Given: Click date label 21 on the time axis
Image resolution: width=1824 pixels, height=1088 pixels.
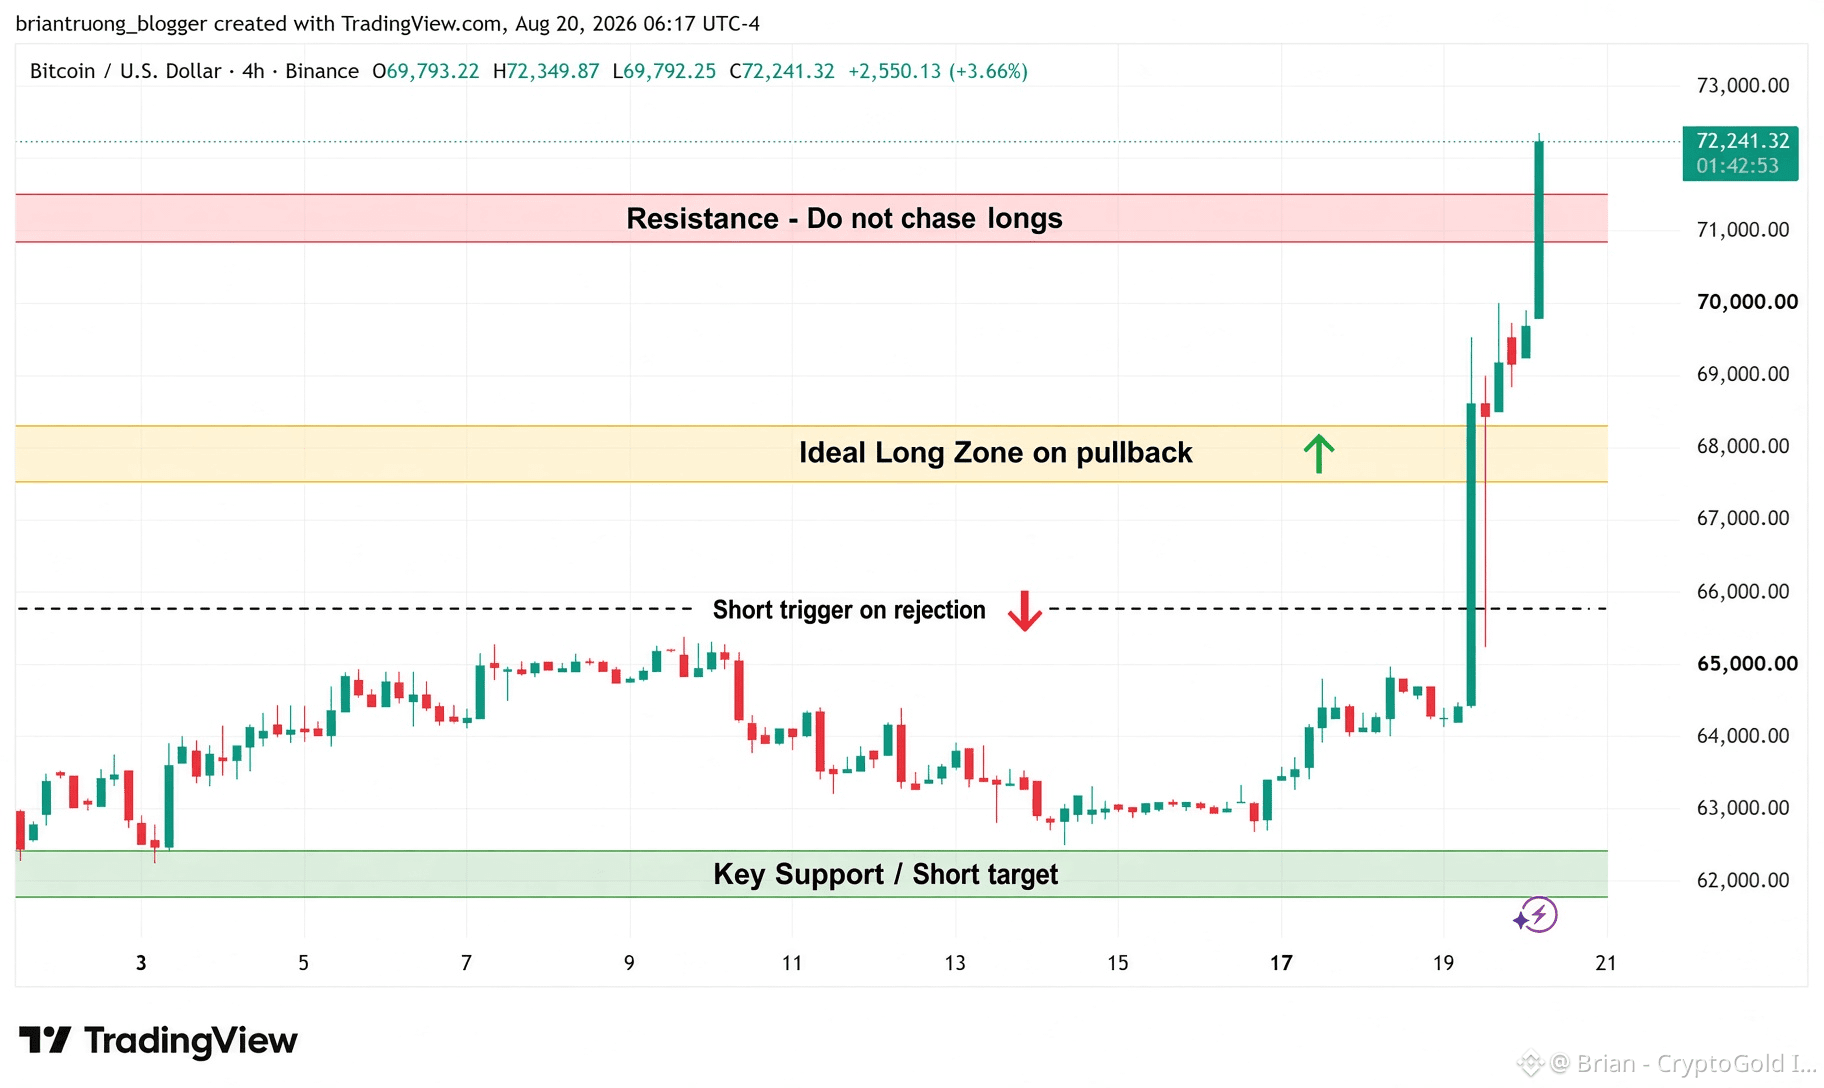Looking at the screenshot, I should [1606, 963].
